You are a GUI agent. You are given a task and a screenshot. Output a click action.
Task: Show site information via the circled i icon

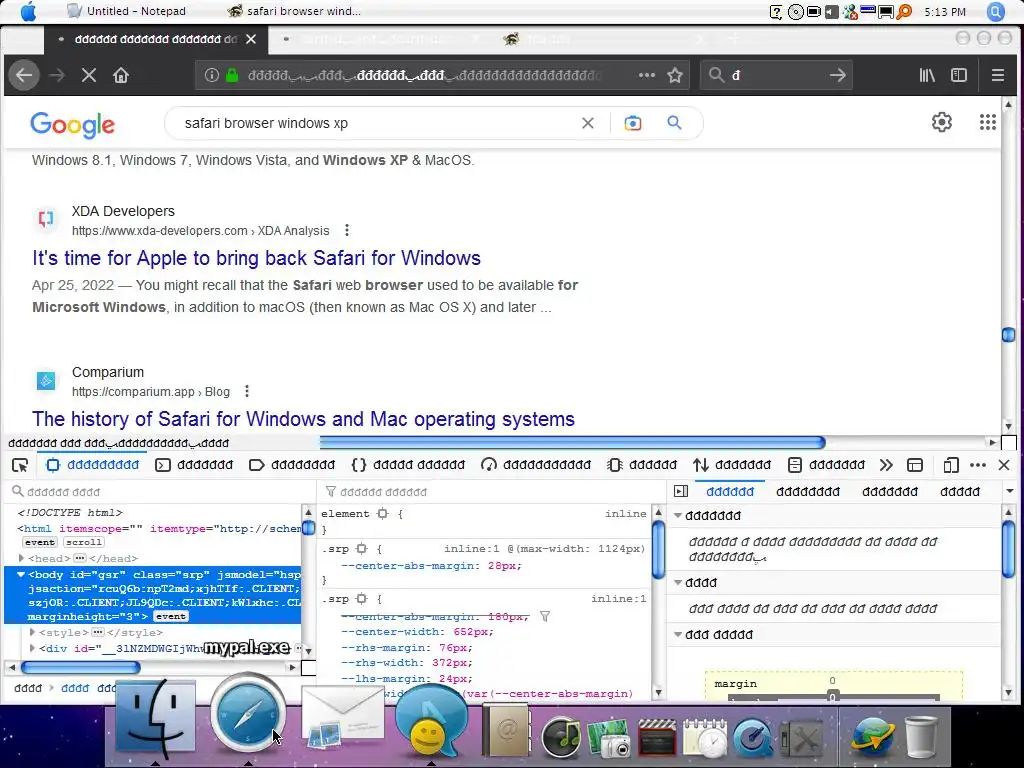coord(212,75)
